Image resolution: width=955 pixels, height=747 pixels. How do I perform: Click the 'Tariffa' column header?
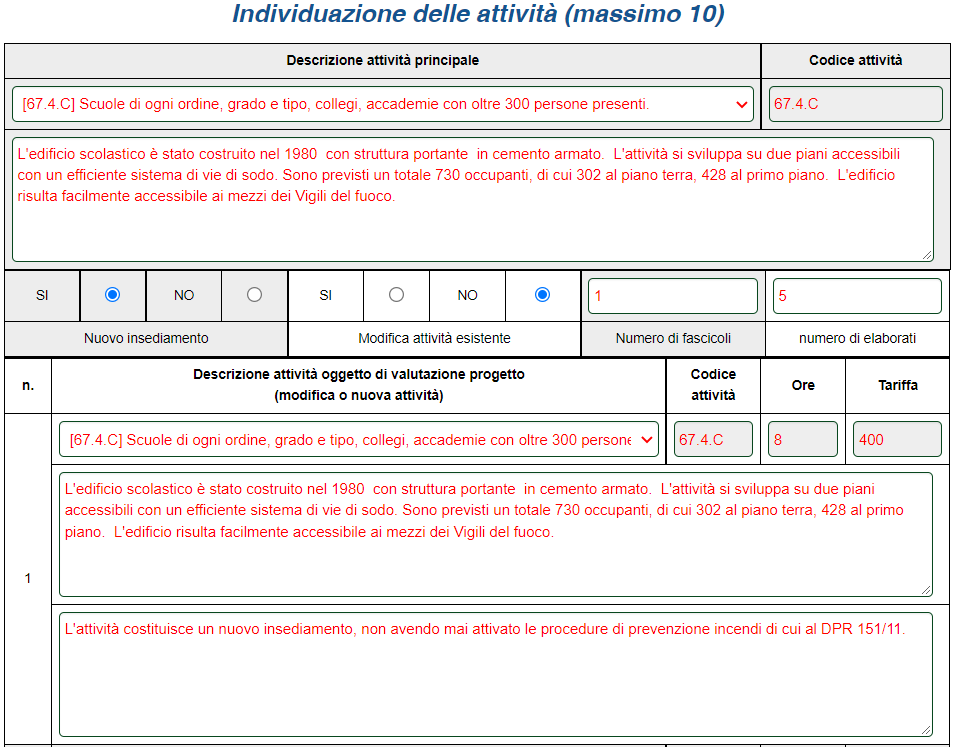coord(897,385)
